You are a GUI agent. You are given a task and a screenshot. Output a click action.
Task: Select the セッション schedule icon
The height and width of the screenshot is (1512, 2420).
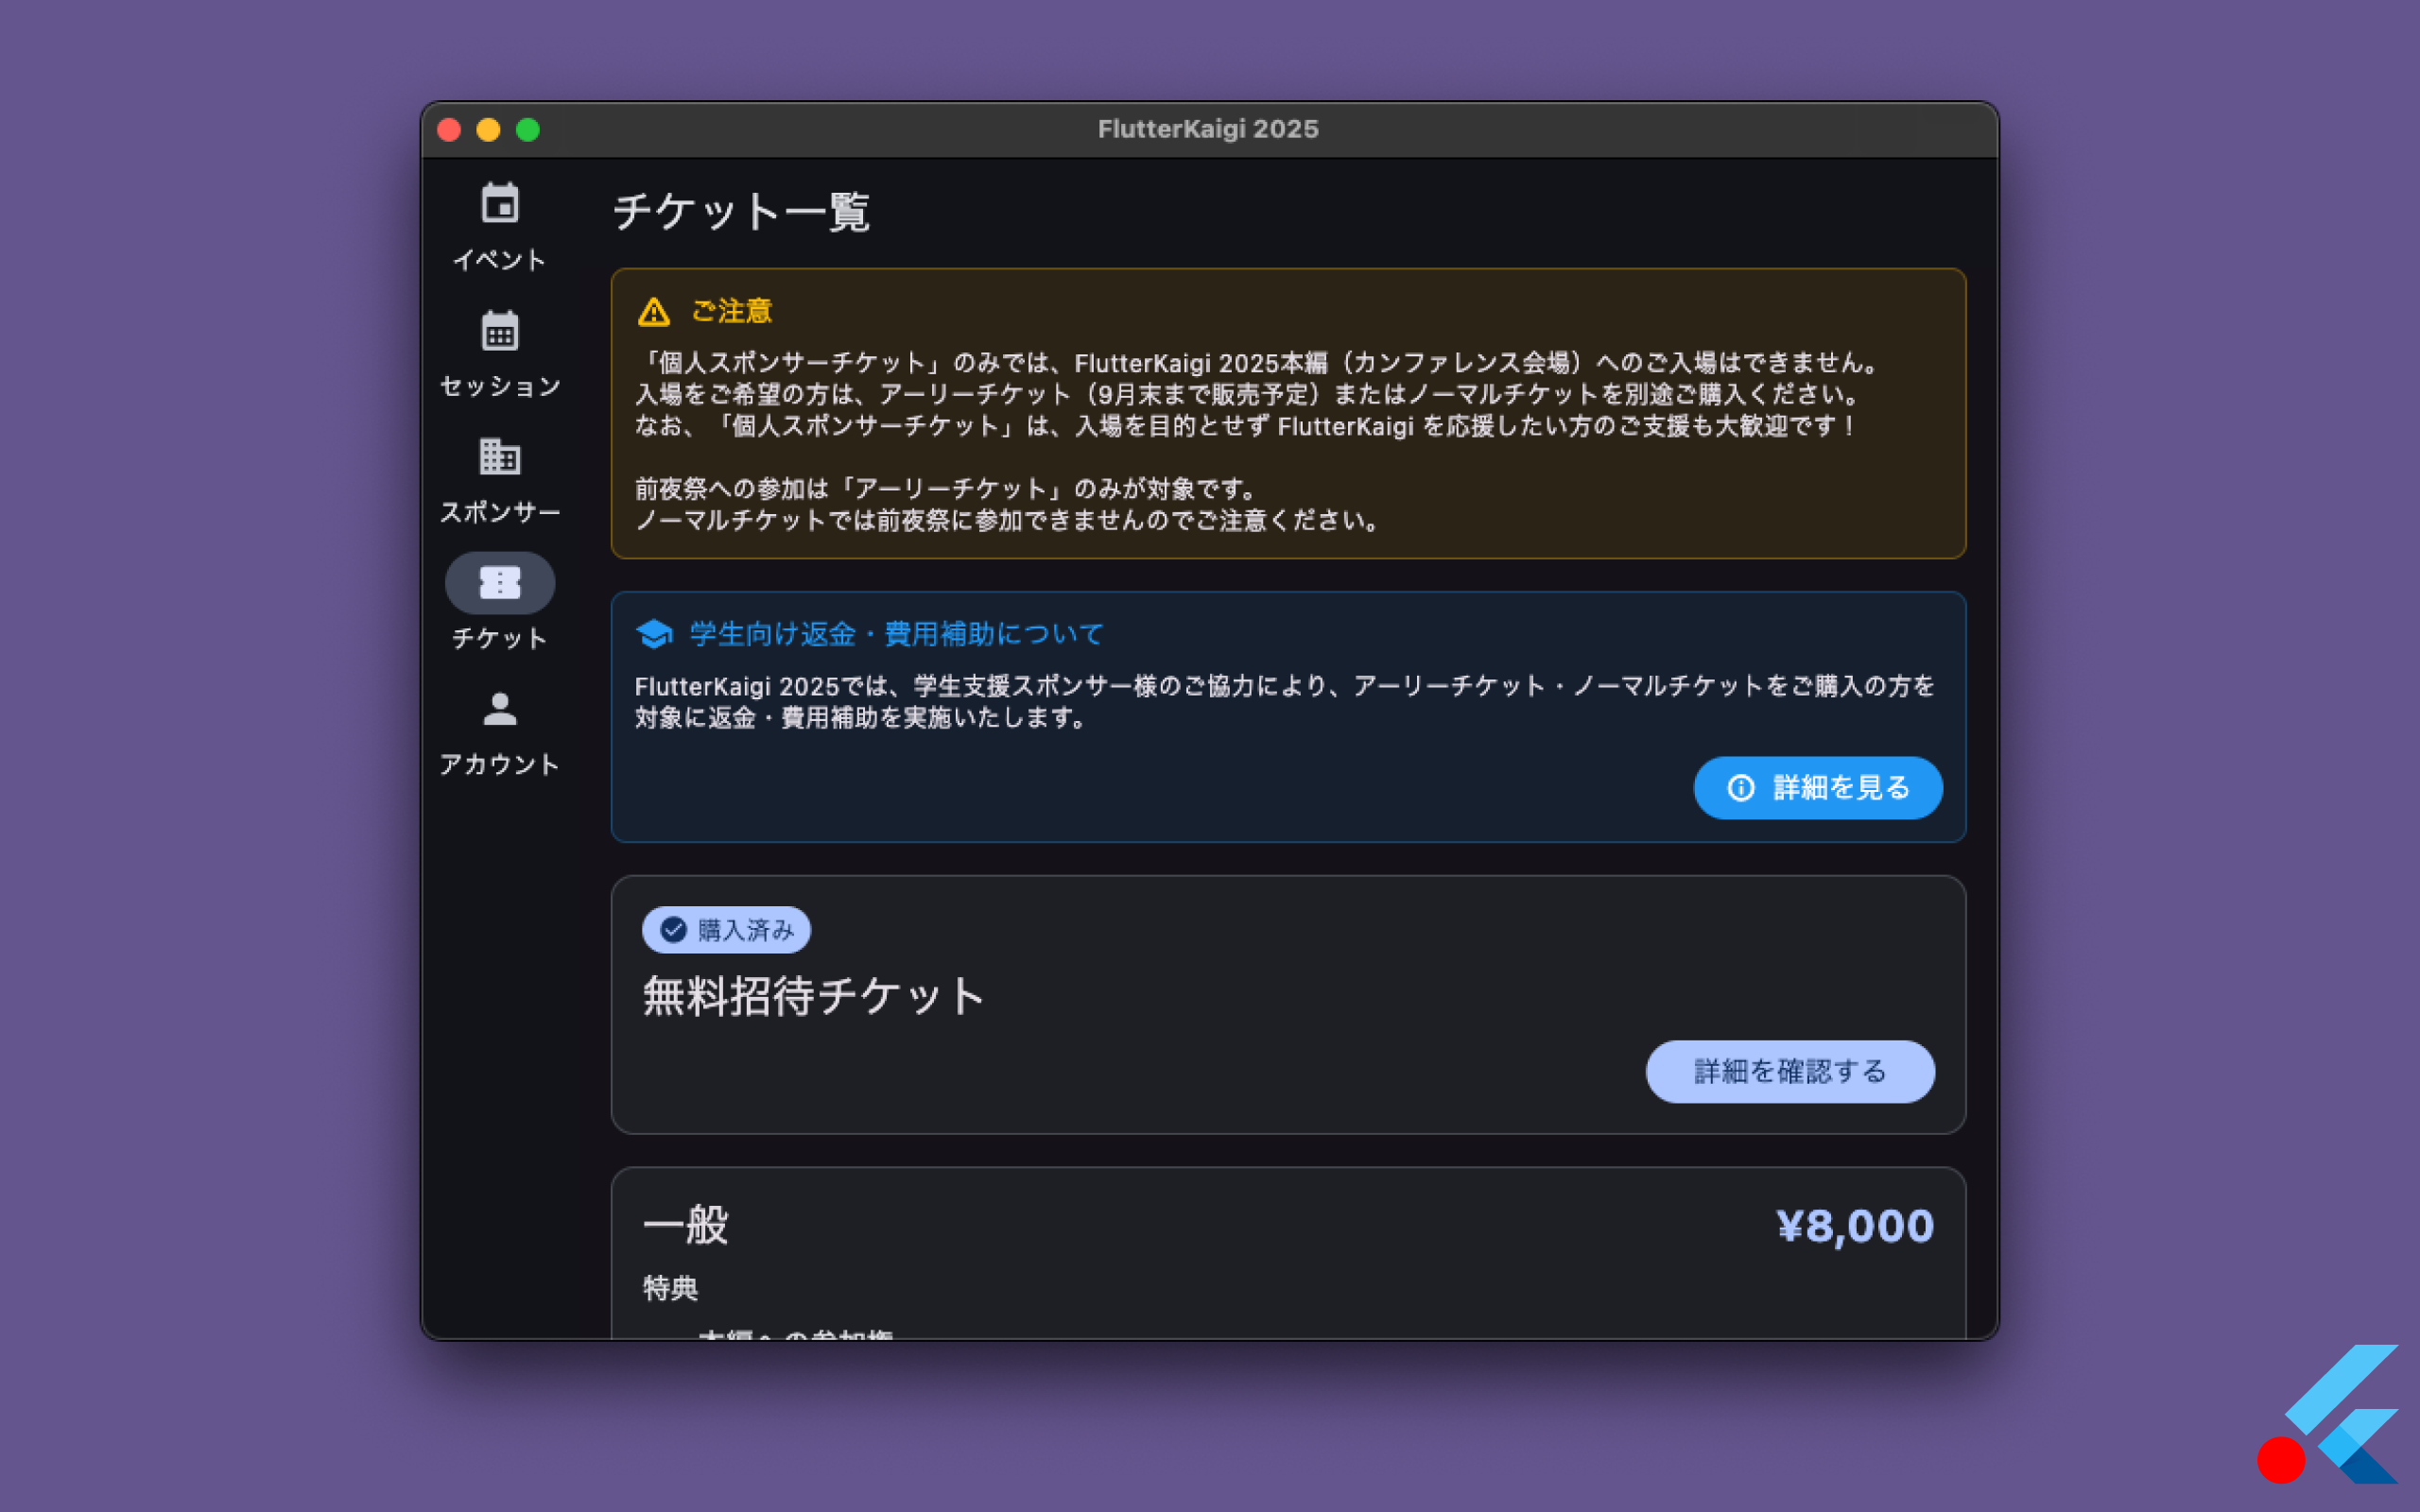pos(500,330)
